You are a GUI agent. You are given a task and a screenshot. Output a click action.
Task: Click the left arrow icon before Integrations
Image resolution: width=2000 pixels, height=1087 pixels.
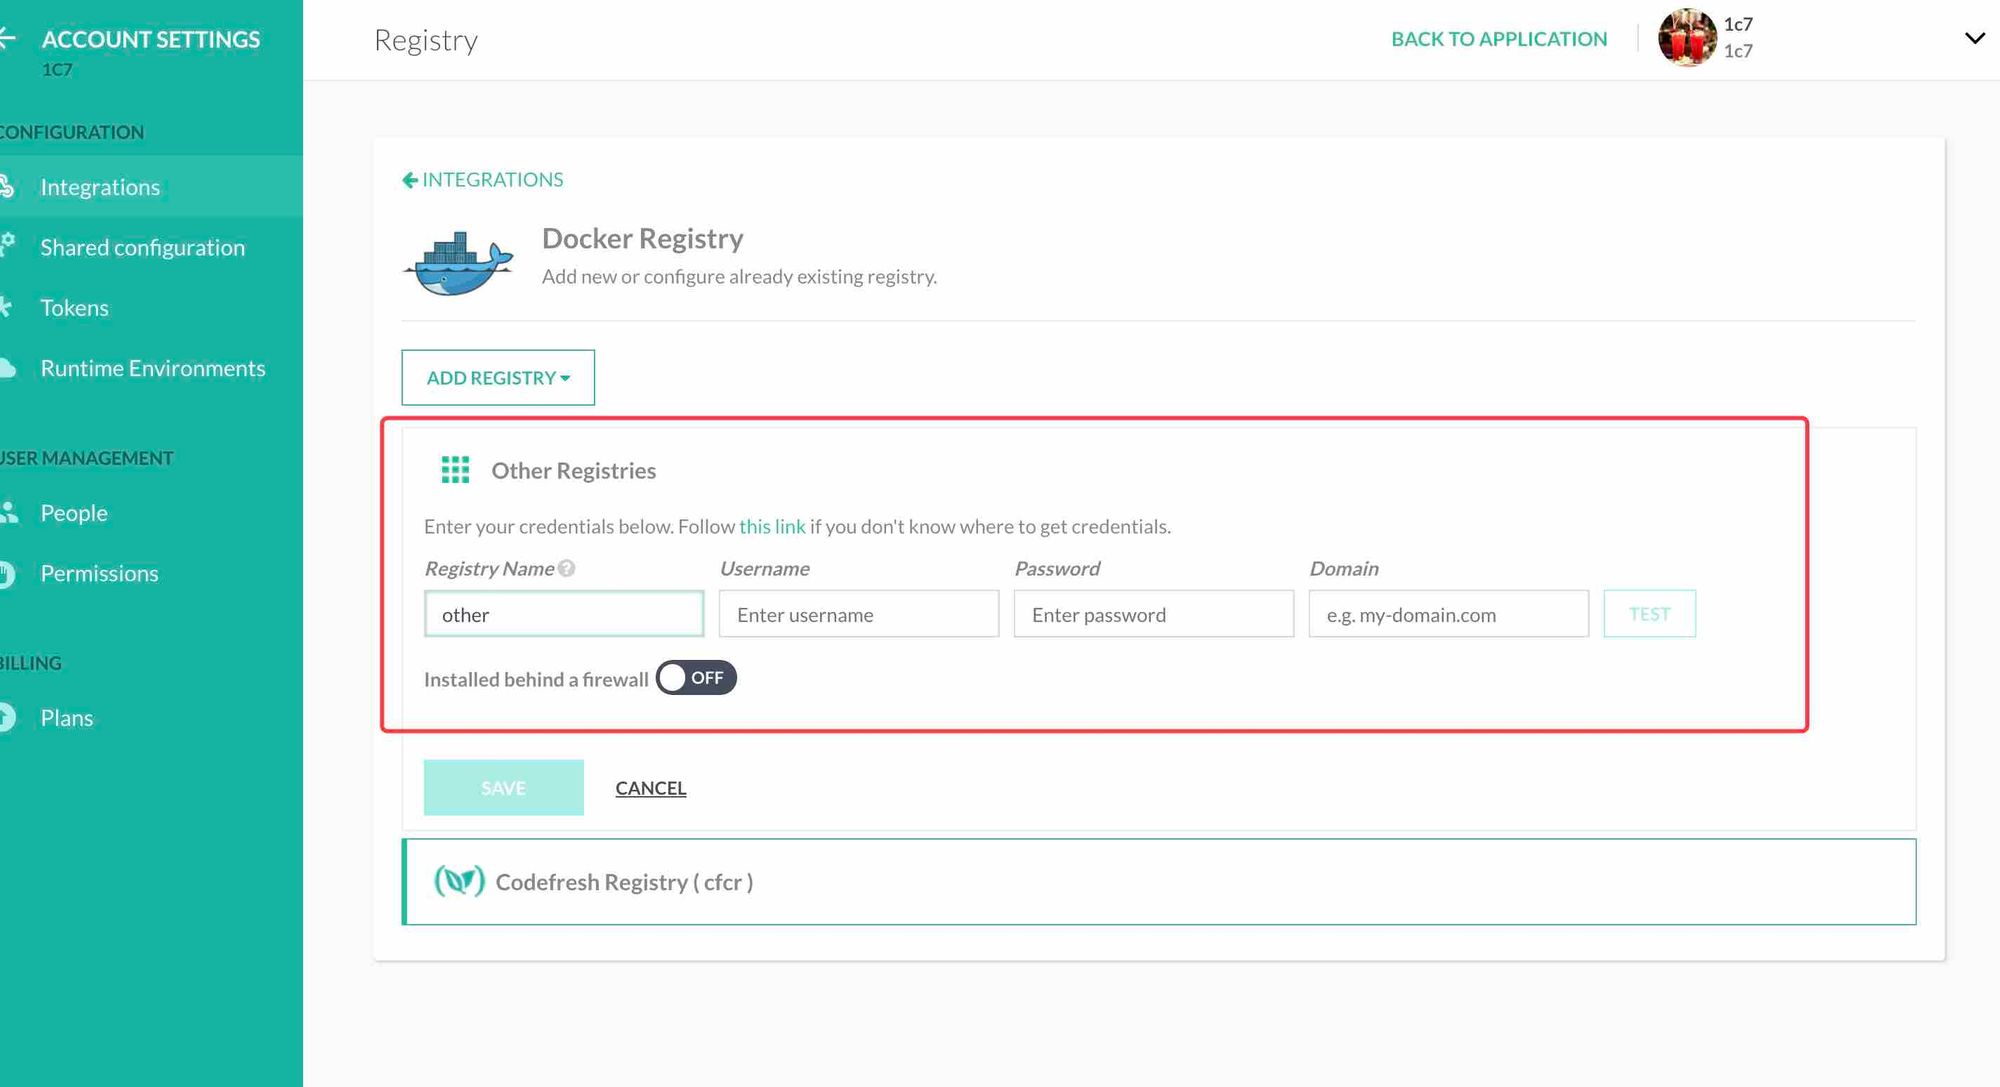pyautogui.click(x=409, y=180)
